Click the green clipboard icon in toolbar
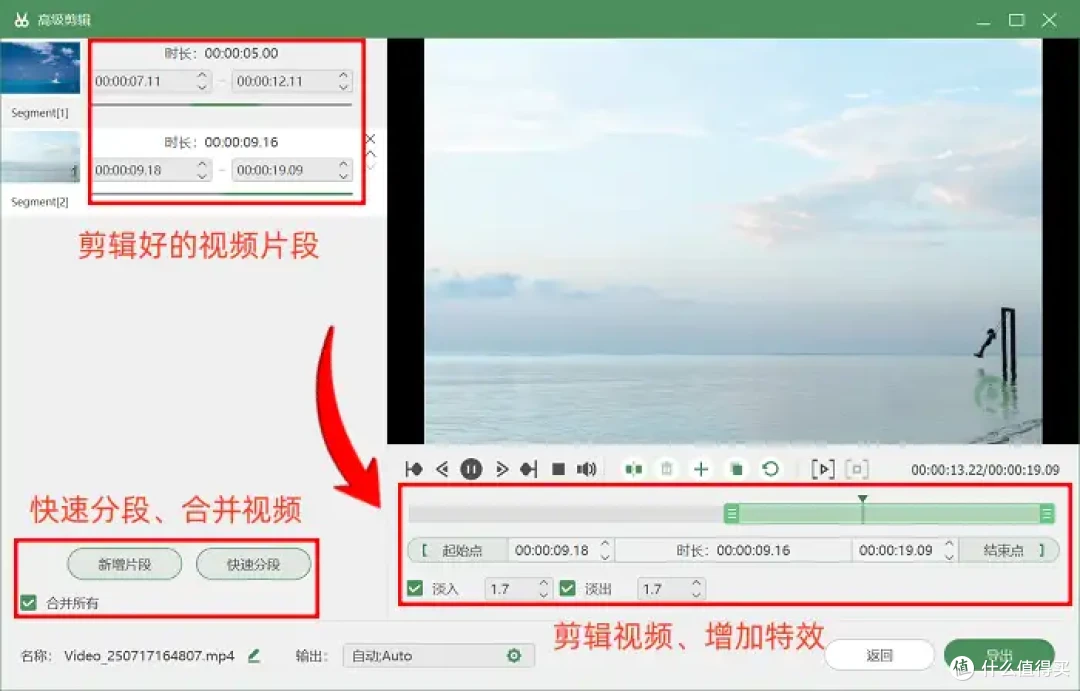 (x=736, y=469)
